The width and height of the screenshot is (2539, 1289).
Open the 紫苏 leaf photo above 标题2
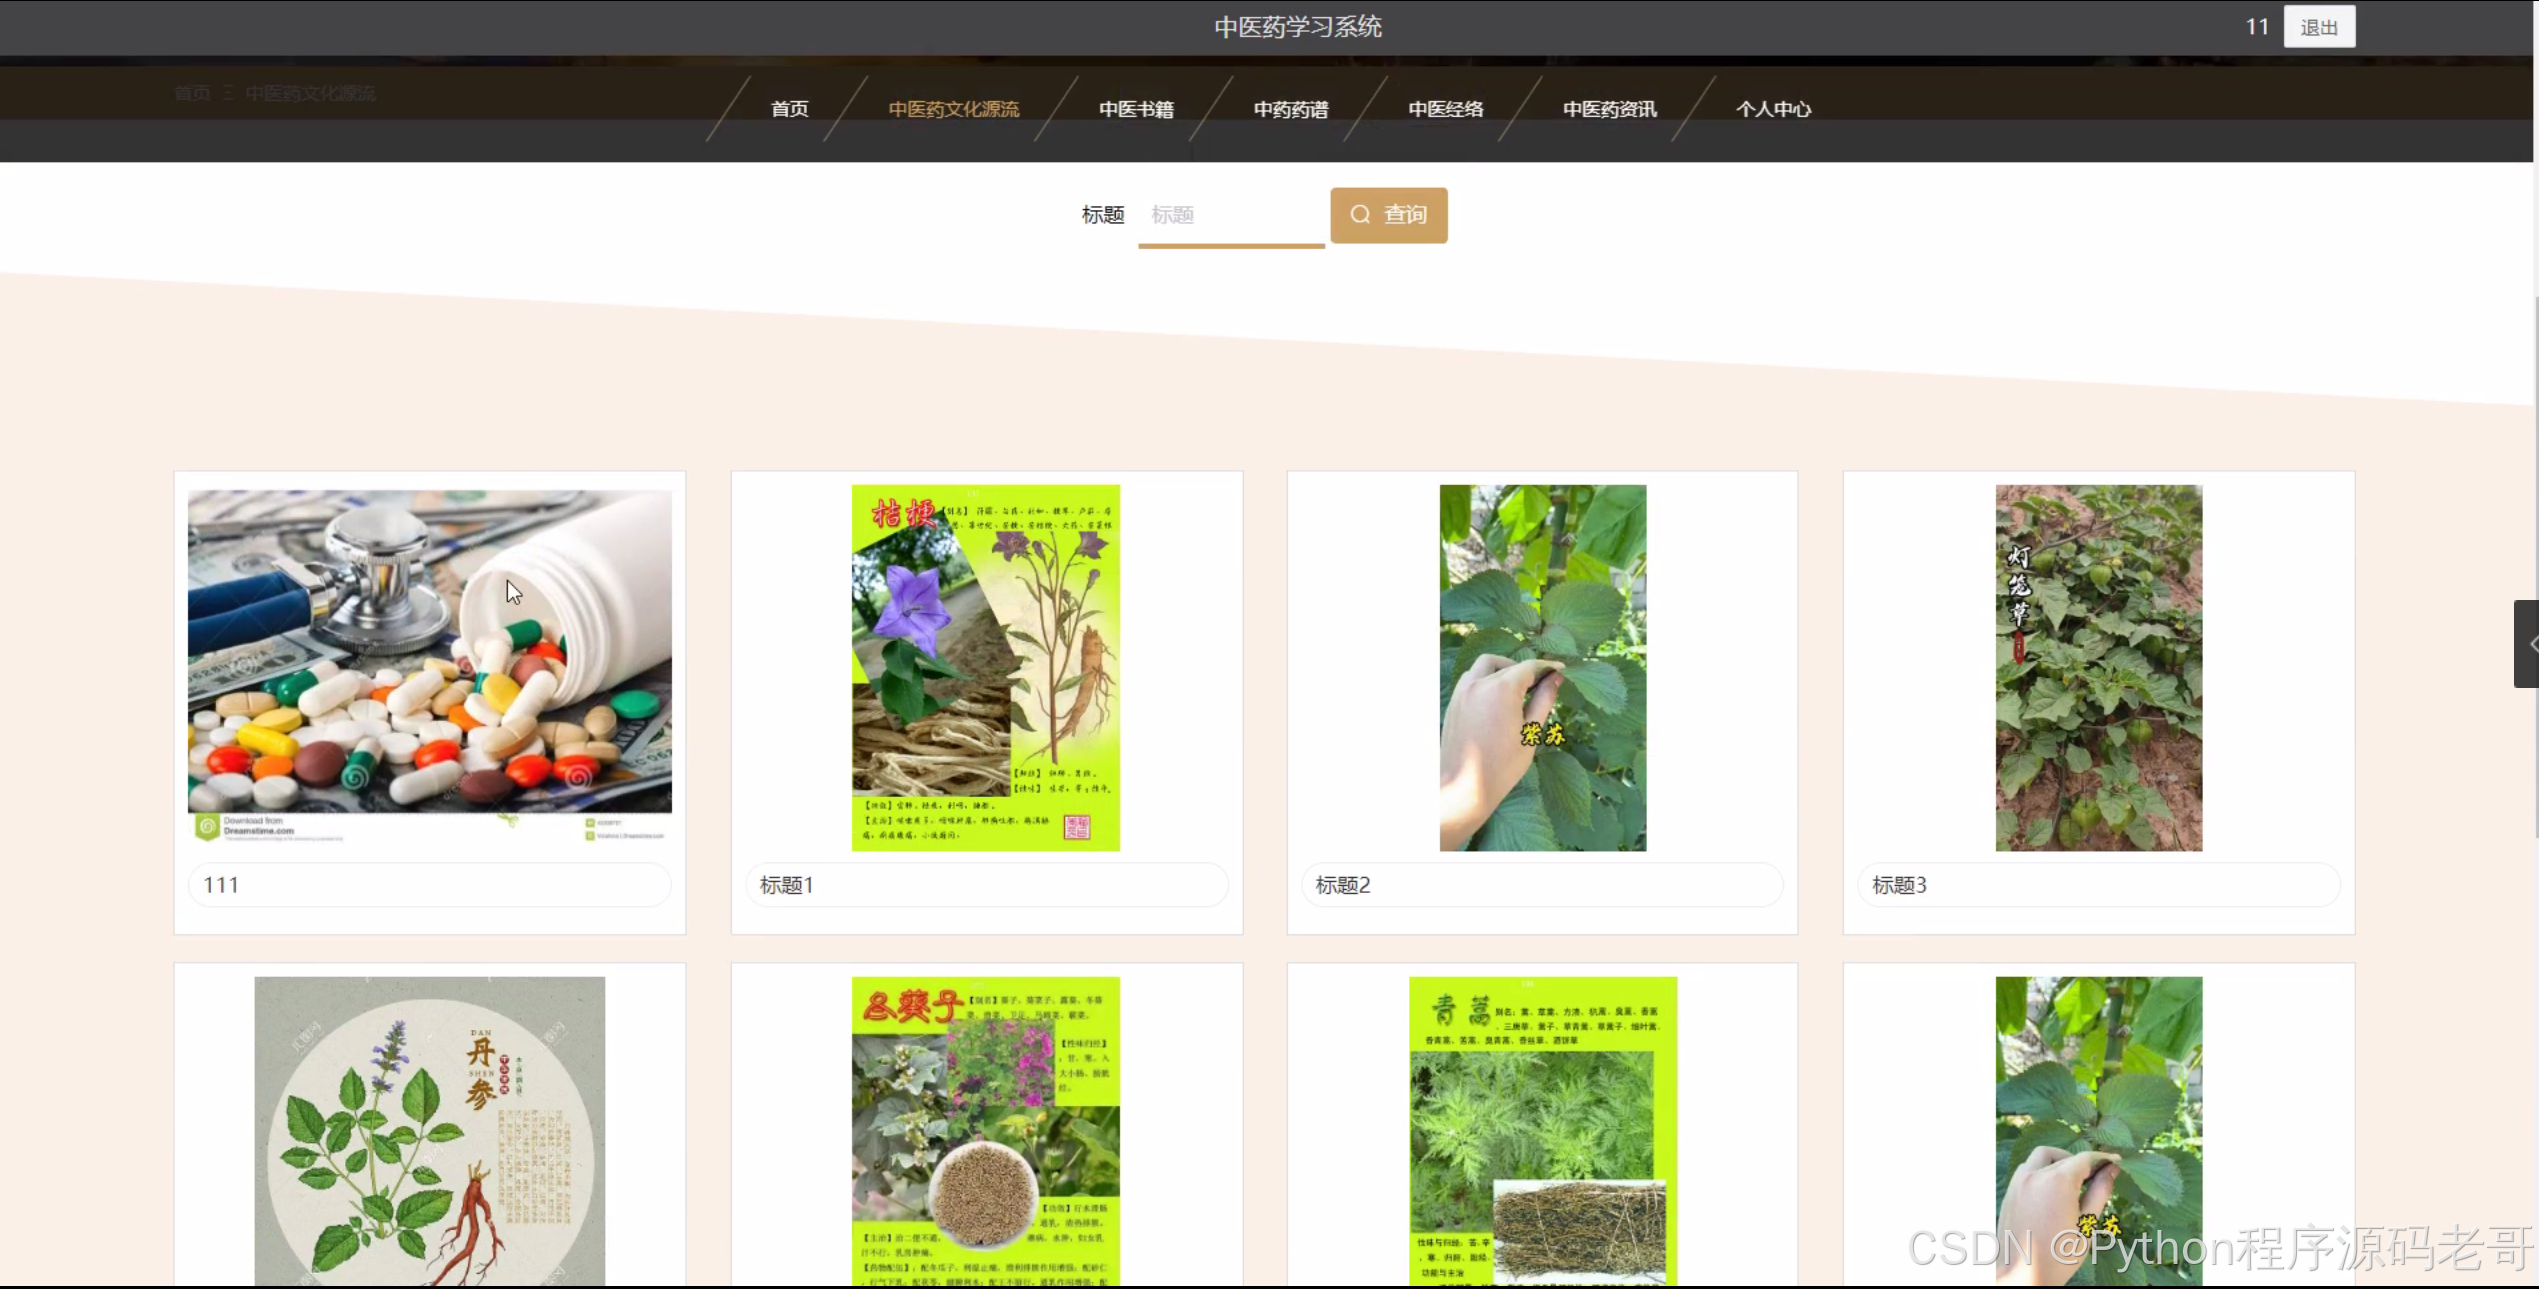(1542, 668)
